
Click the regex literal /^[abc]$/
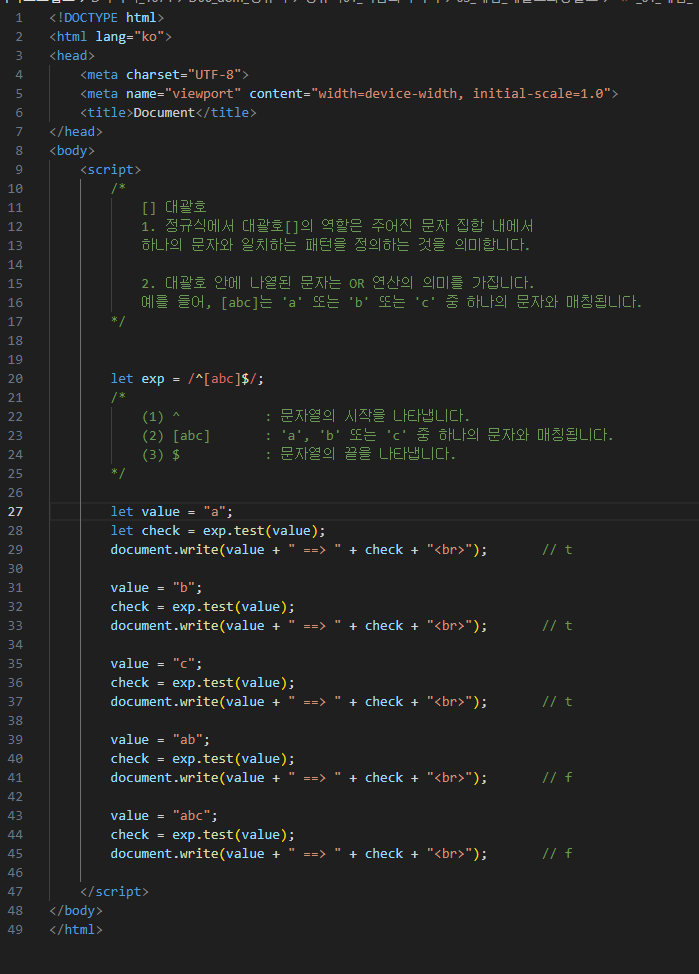click(222, 379)
